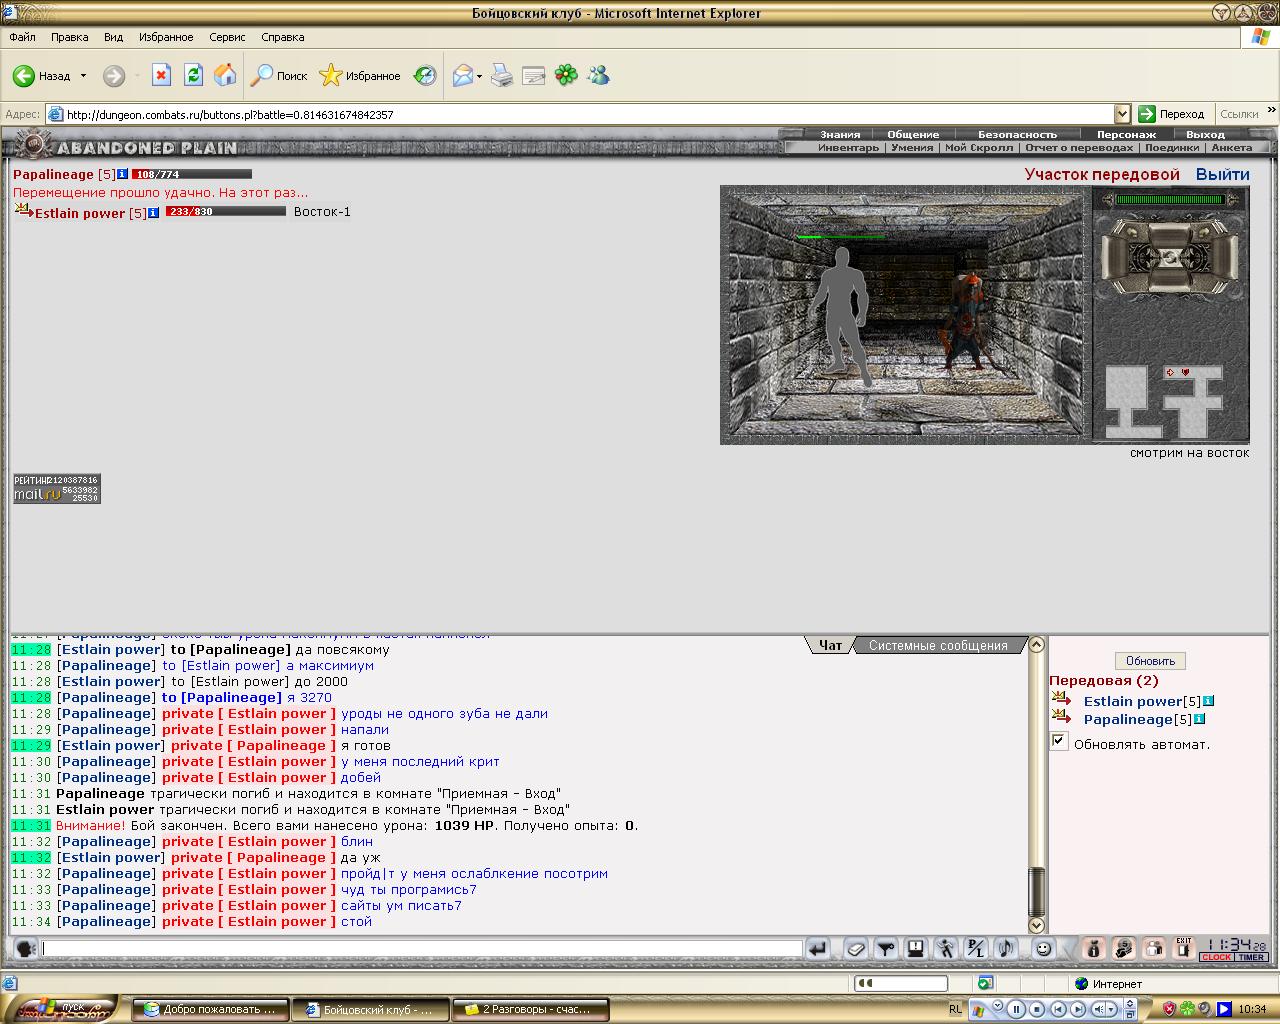Screen dimensions: 1280x1024
Task: Open the Back history dropdown arrow
Action: [x=83, y=76]
